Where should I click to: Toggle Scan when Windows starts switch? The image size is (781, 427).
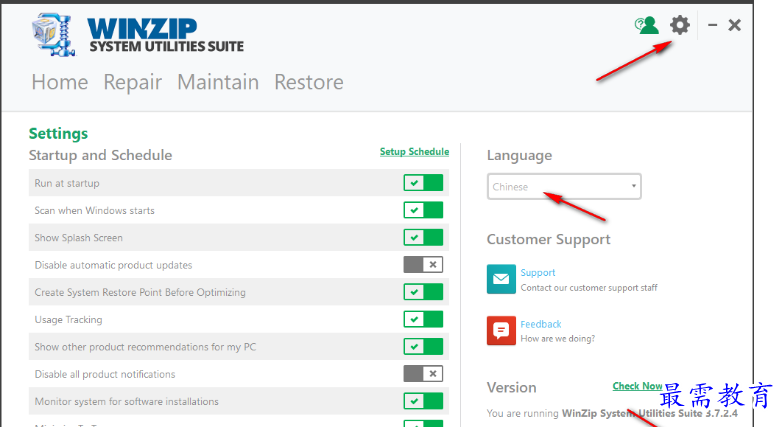coord(423,210)
